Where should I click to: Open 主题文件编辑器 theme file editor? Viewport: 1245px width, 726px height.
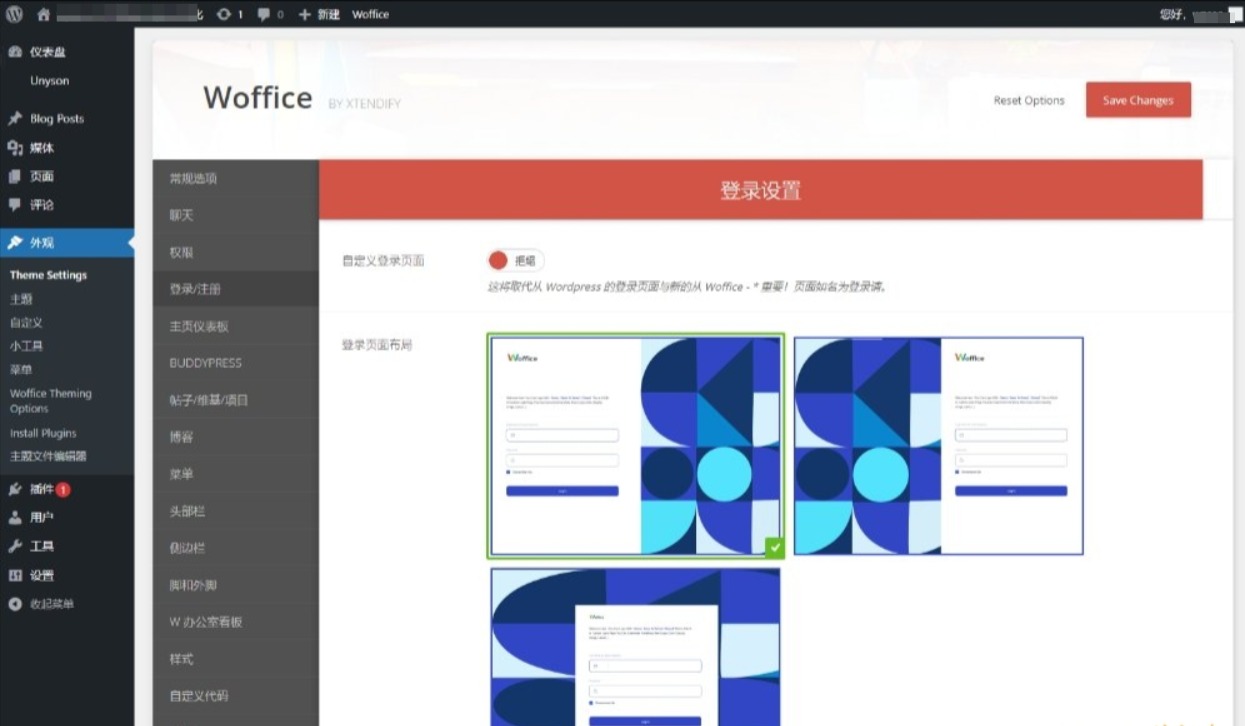48,456
